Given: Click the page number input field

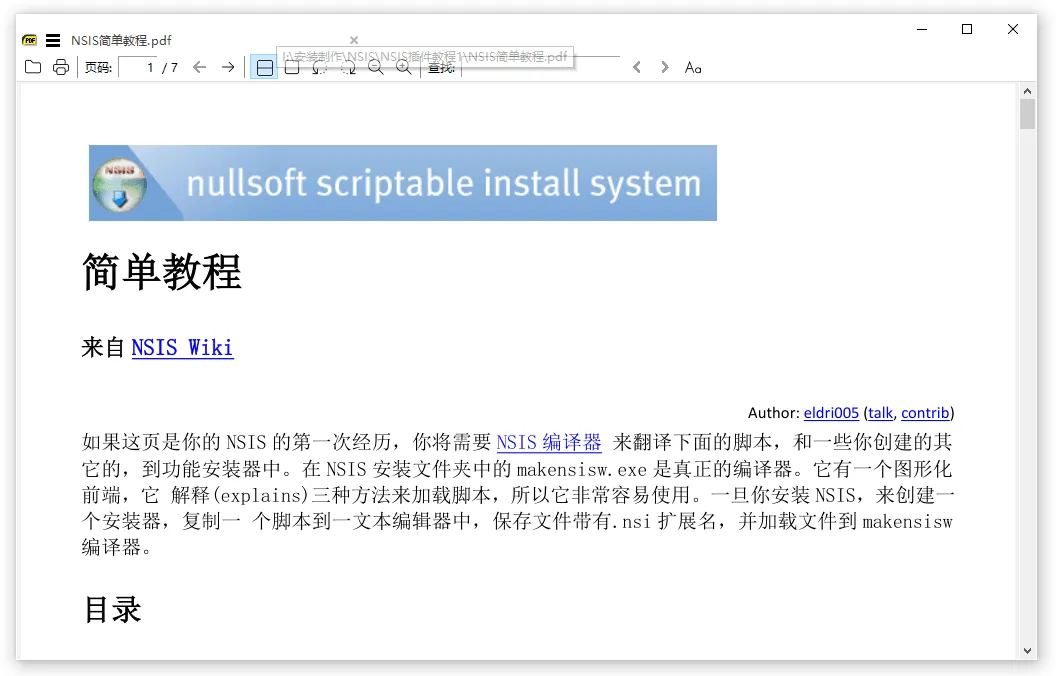Looking at the screenshot, I should (138, 67).
